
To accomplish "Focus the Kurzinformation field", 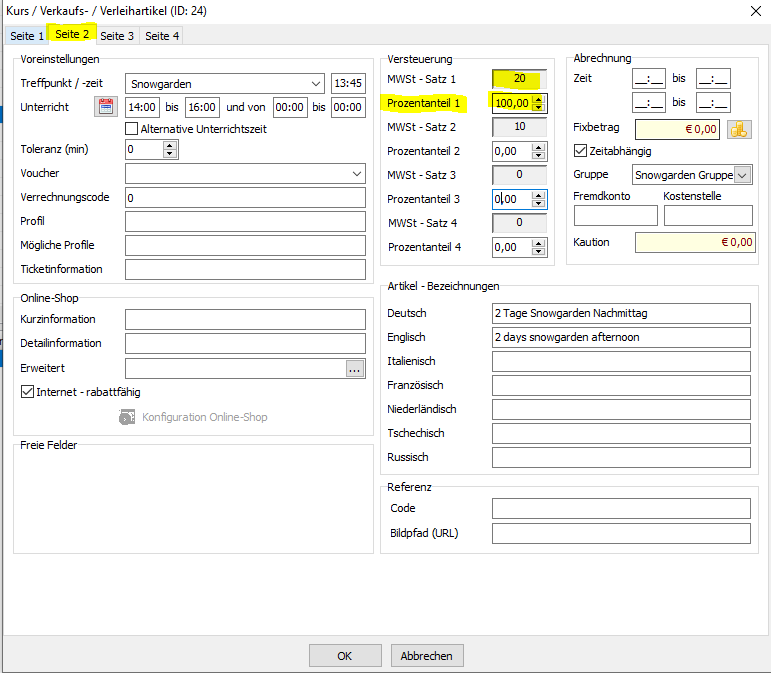I will pos(245,320).
